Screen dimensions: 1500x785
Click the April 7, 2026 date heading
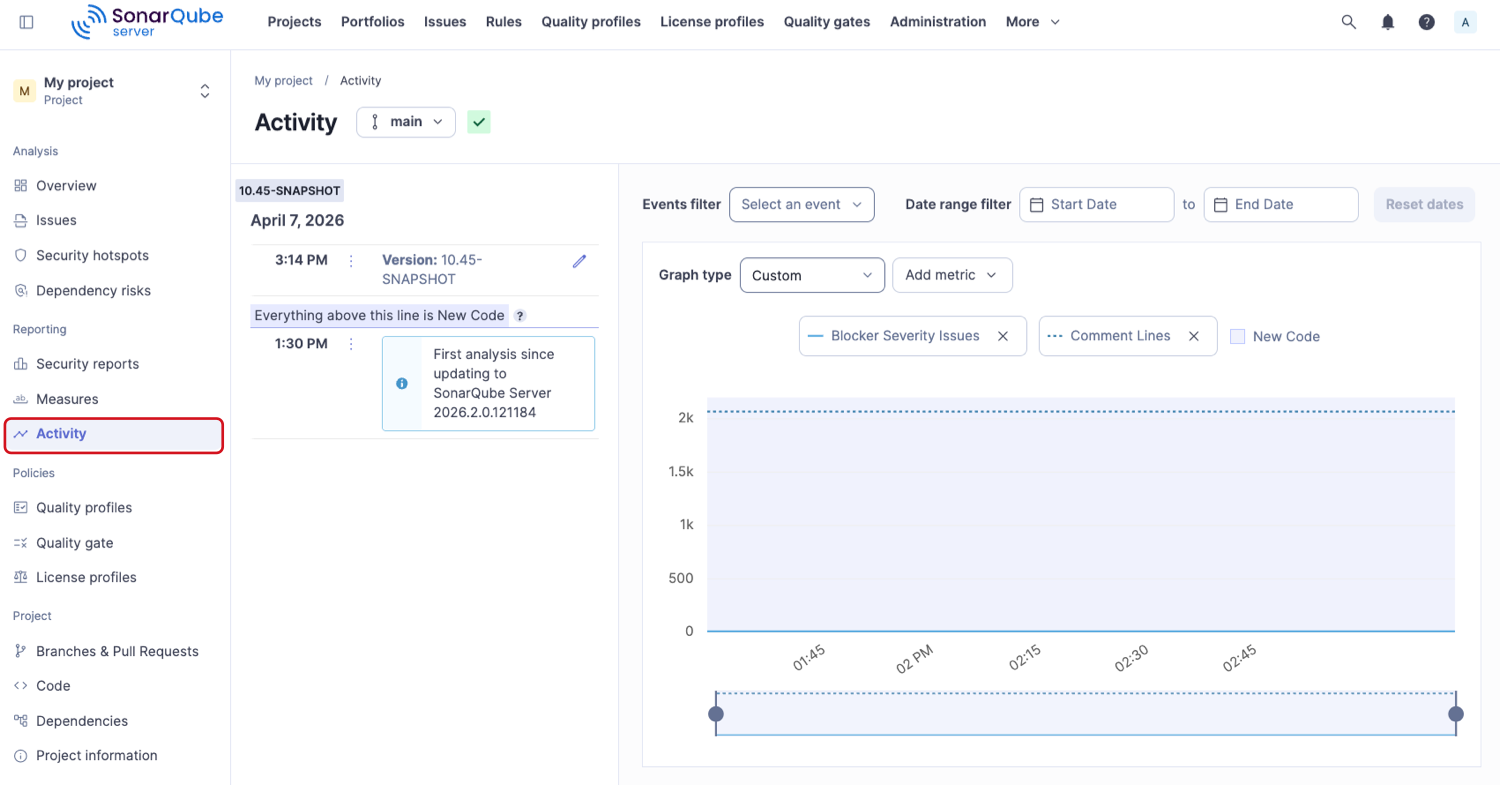click(x=297, y=221)
